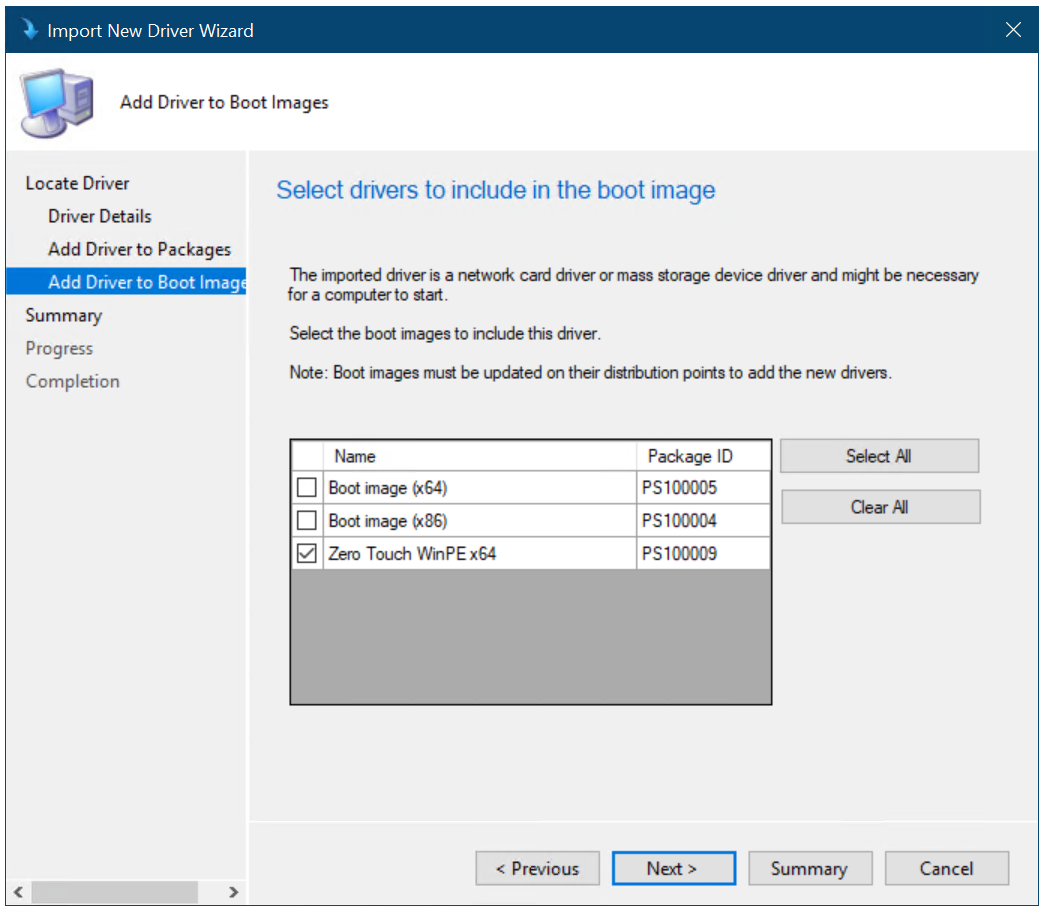
Task: Open the Locate Driver wizard step
Action: coord(78,183)
